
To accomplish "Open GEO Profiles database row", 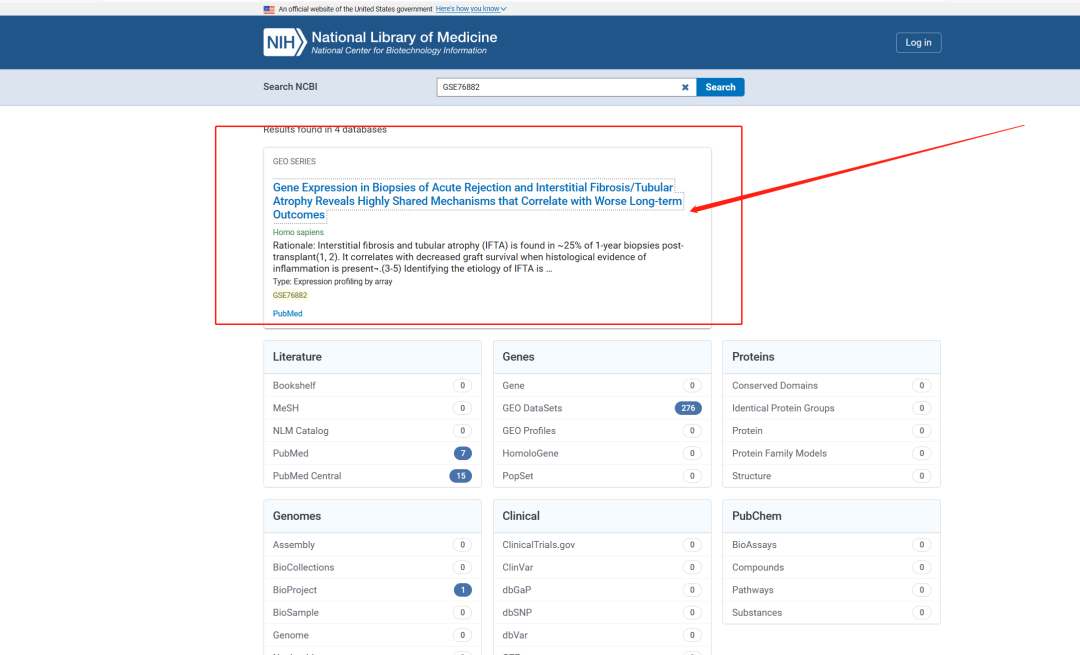I will point(602,431).
